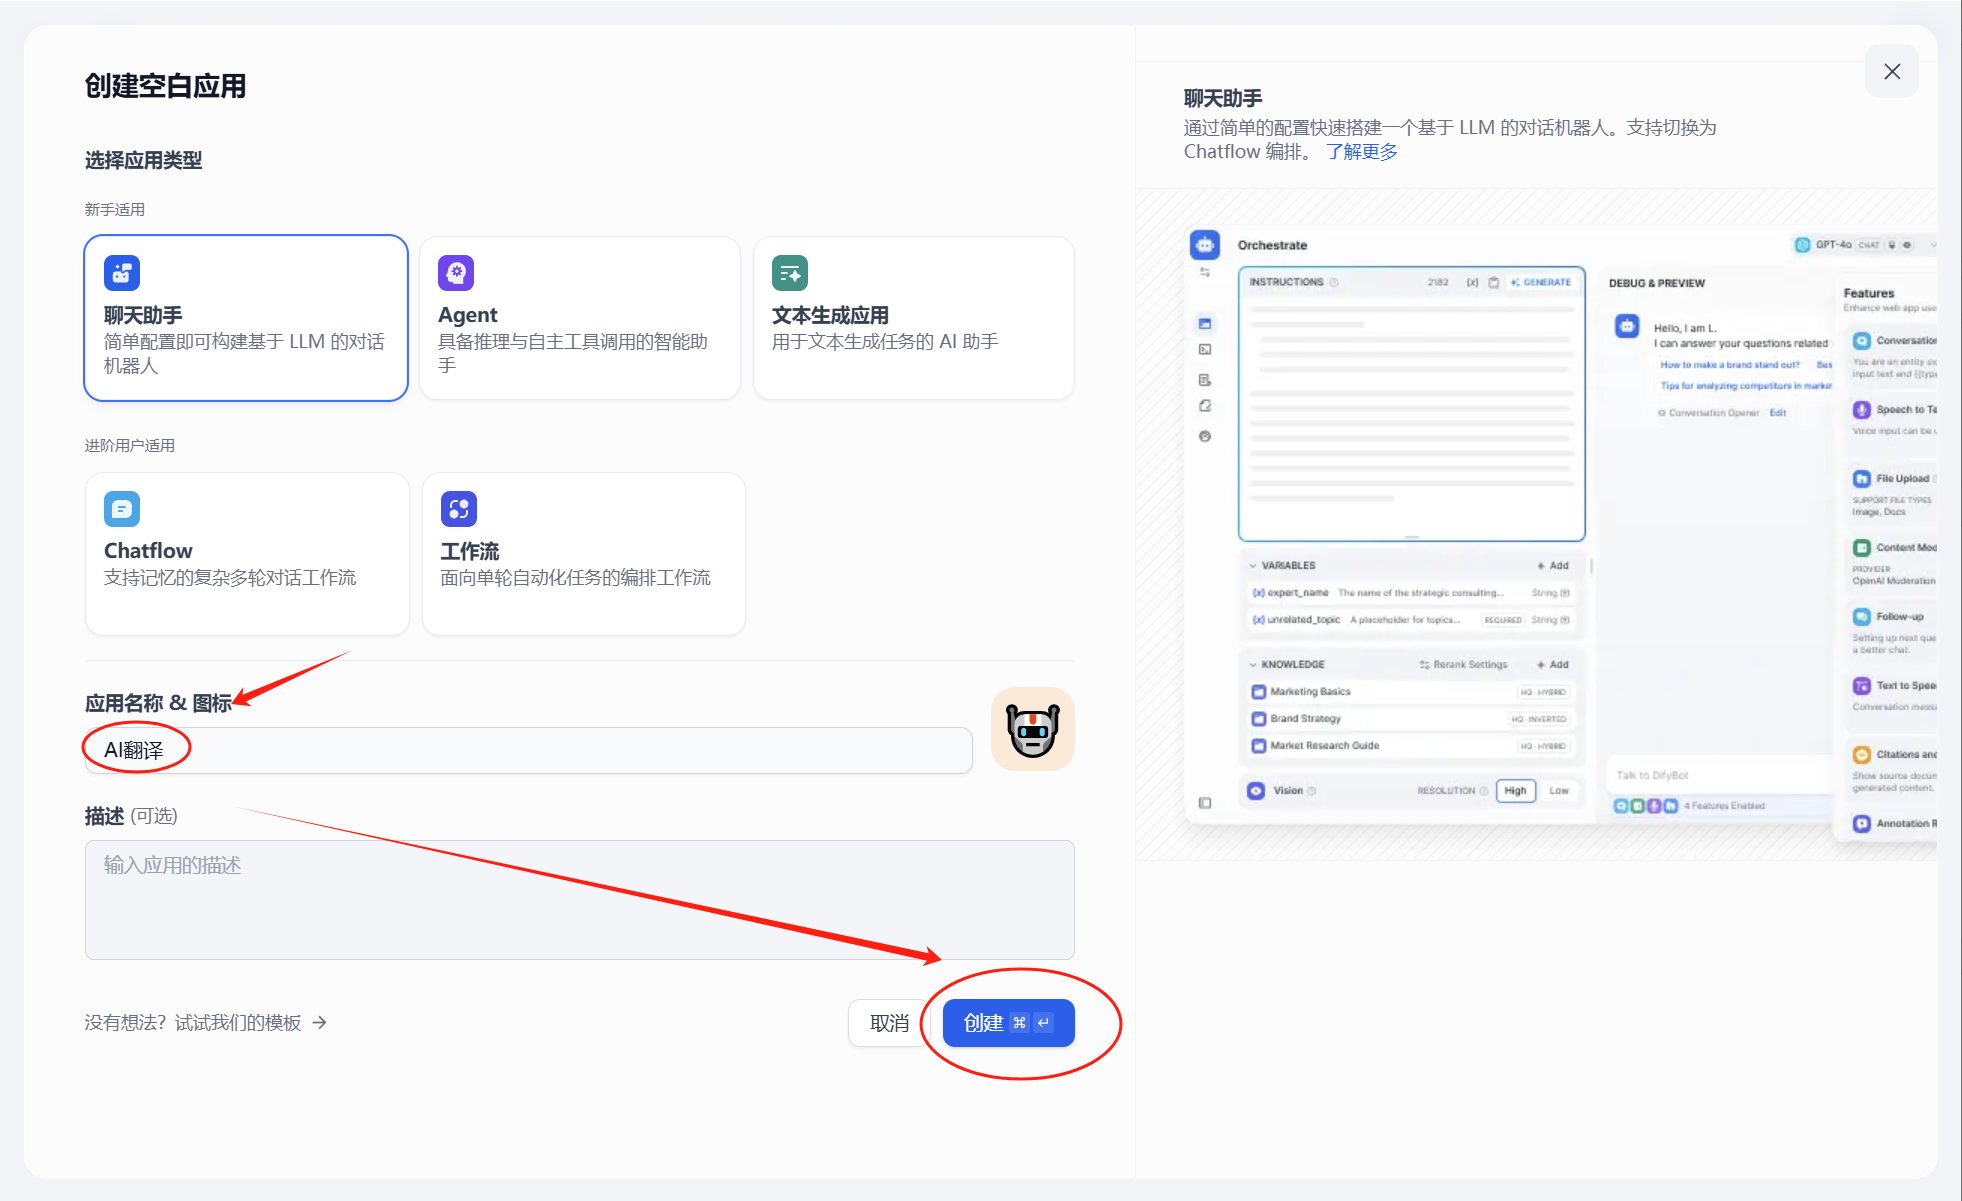Select the 聊天助手 app type card
1962x1201 pixels.
click(x=245, y=318)
